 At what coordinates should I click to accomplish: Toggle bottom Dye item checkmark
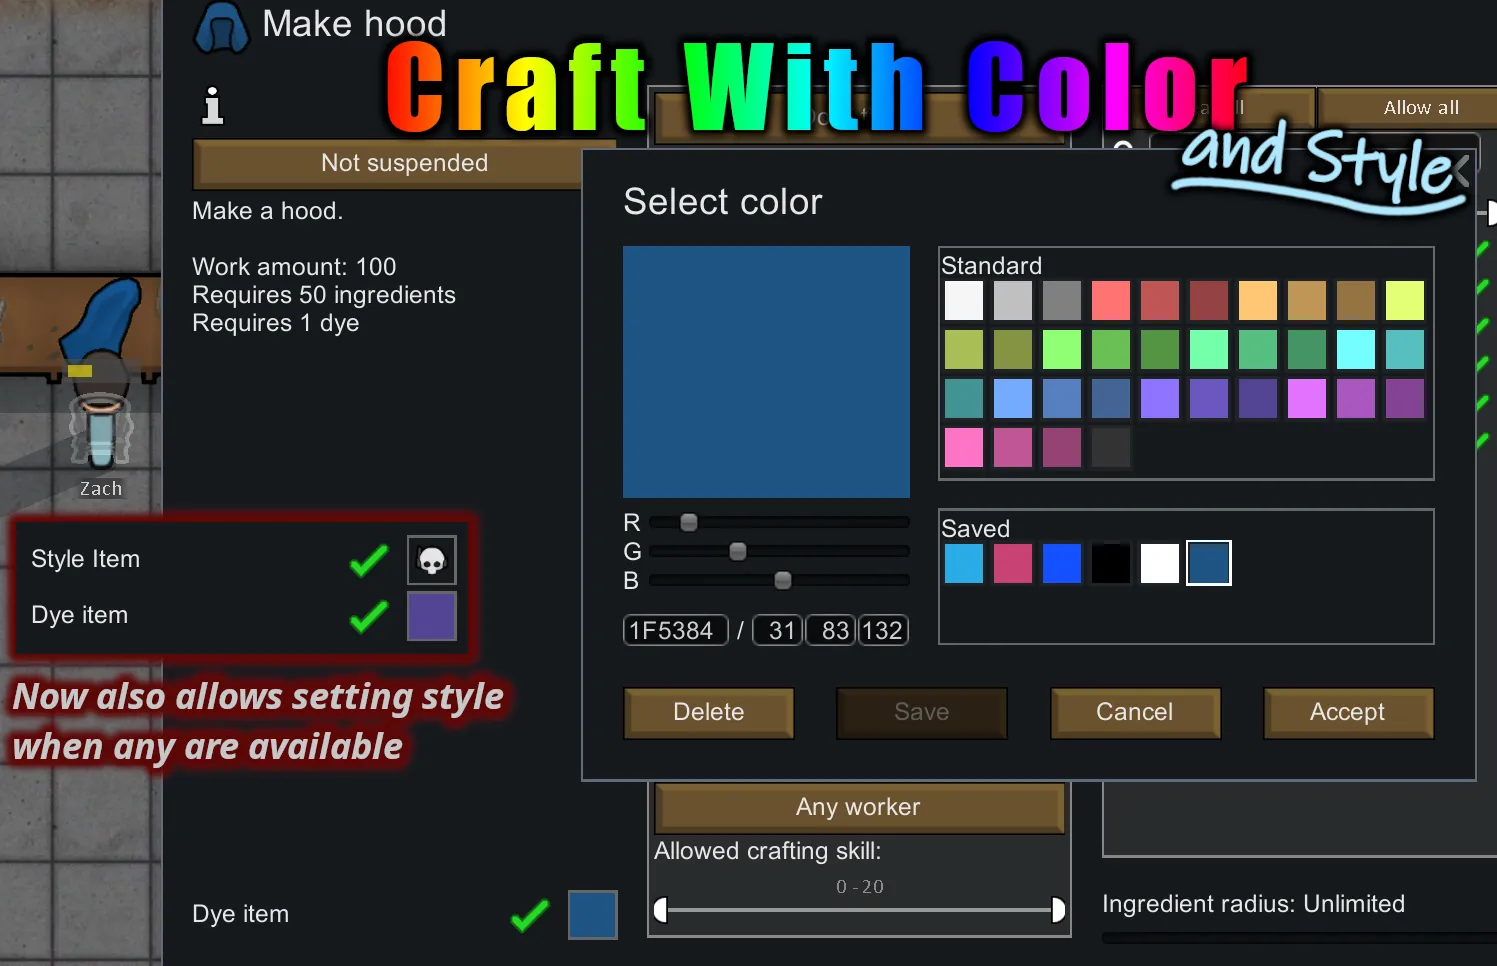pyautogui.click(x=530, y=915)
